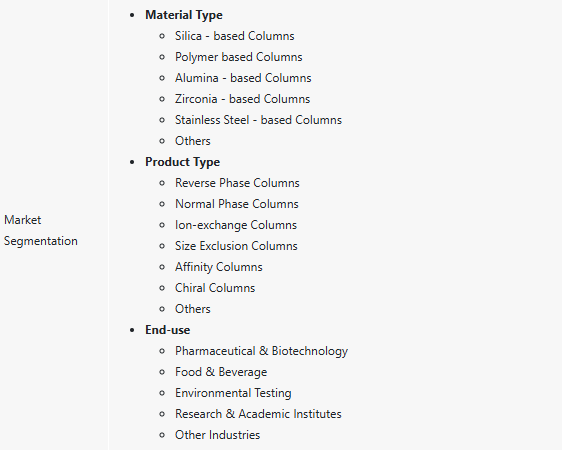Click Polymer based Columns item

(x=238, y=57)
